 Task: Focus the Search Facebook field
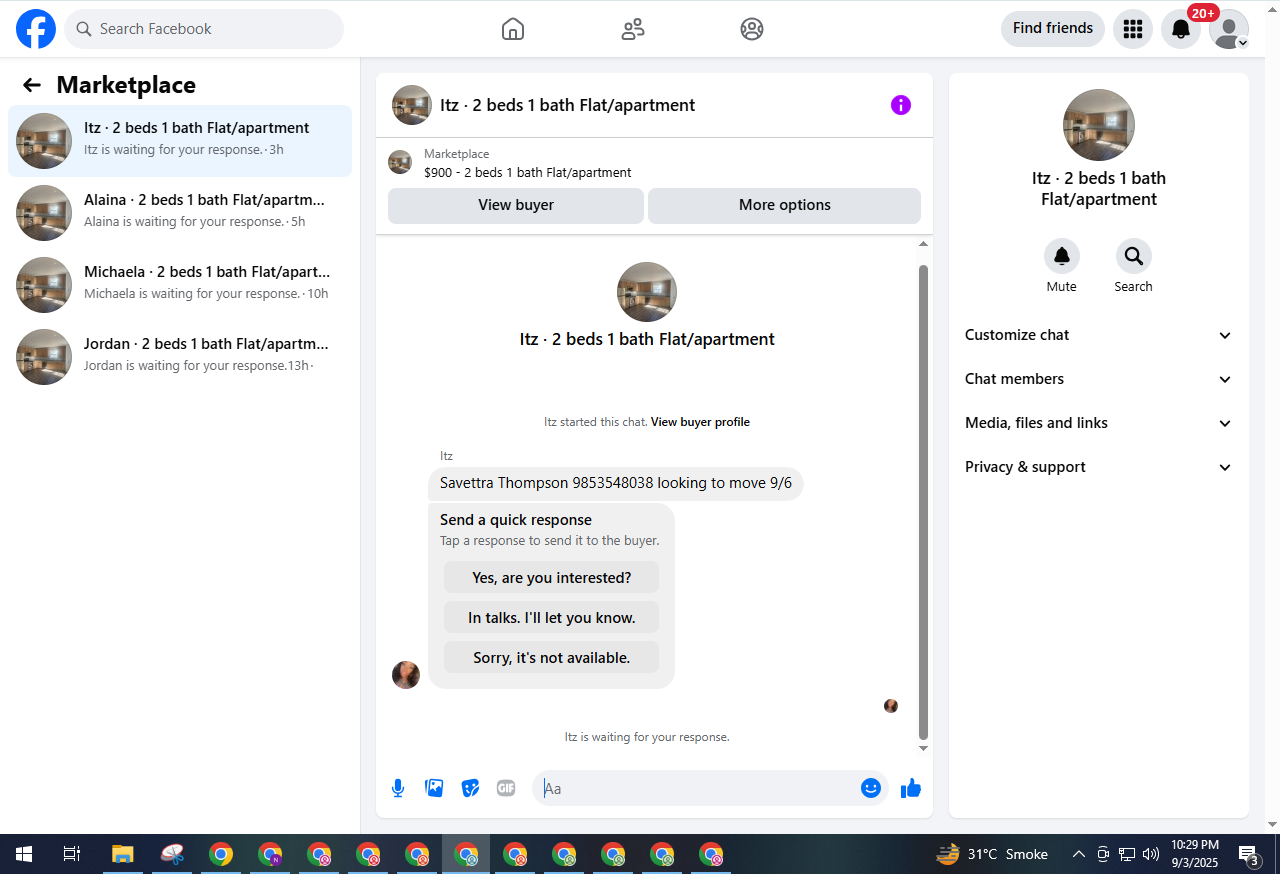(204, 29)
